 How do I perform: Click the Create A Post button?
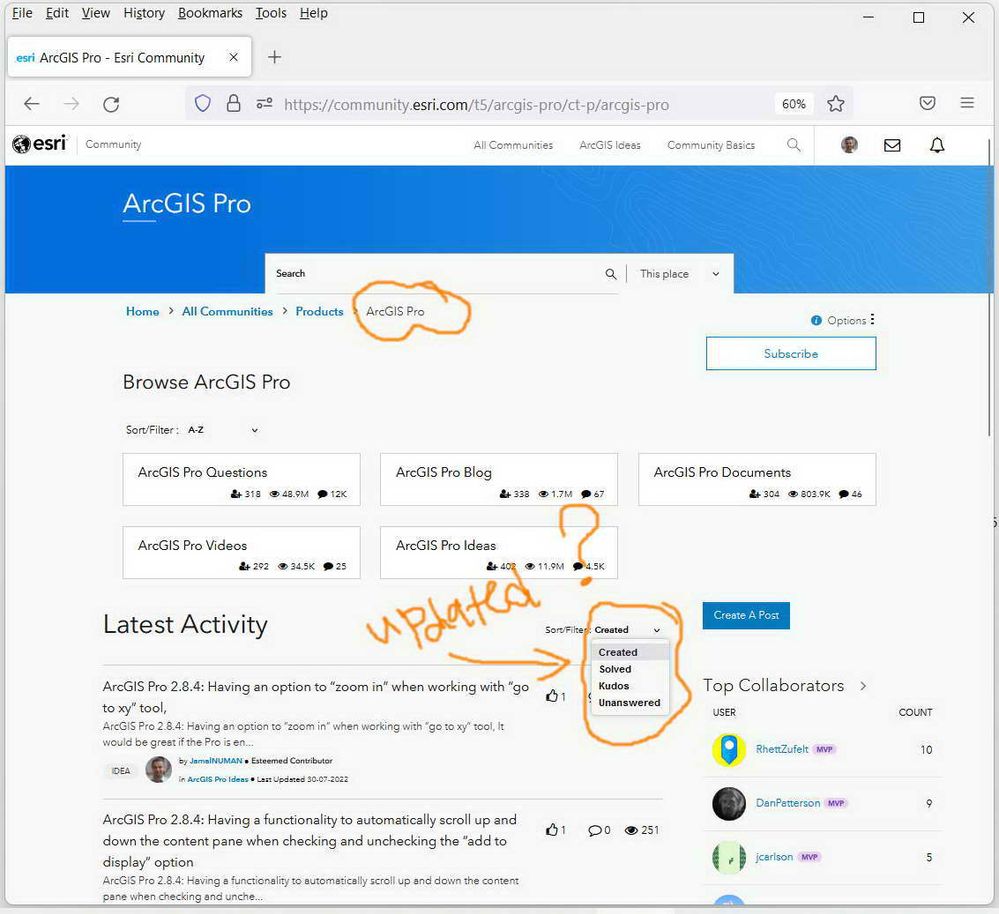746,615
